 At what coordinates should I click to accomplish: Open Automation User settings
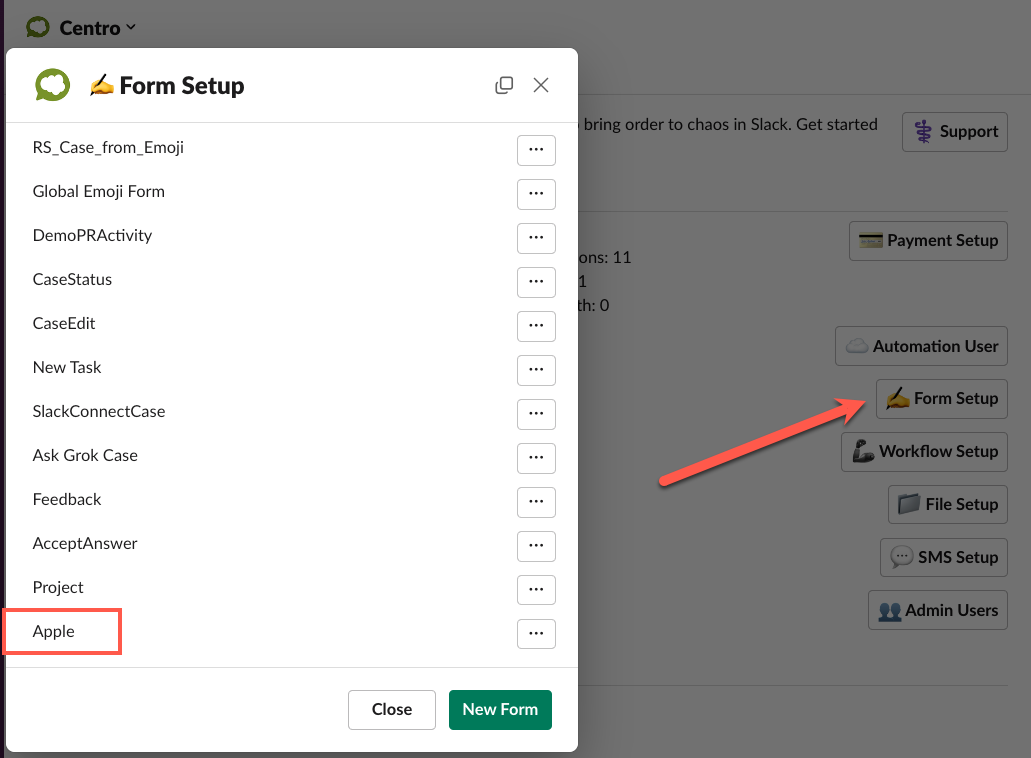coord(921,346)
